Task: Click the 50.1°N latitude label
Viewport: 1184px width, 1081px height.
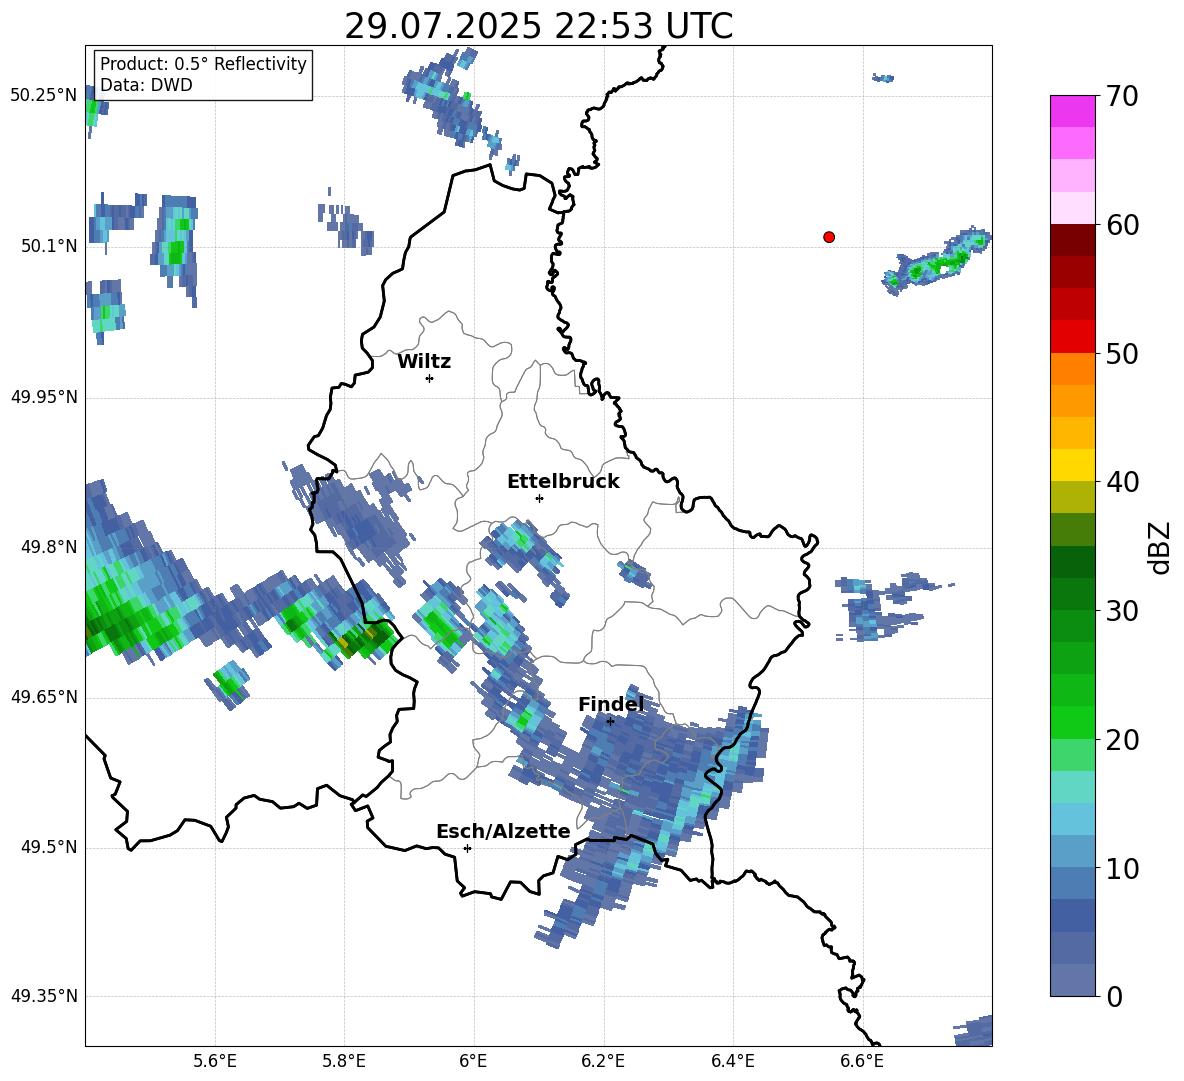Action: (x=49, y=246)
